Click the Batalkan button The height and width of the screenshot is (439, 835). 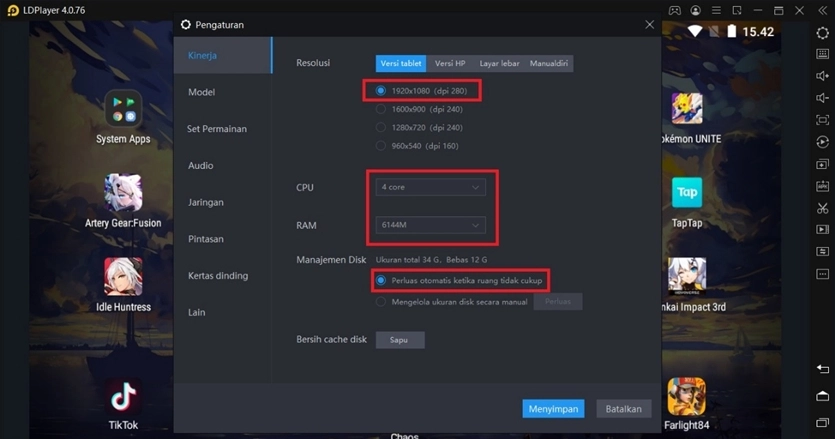624,409
